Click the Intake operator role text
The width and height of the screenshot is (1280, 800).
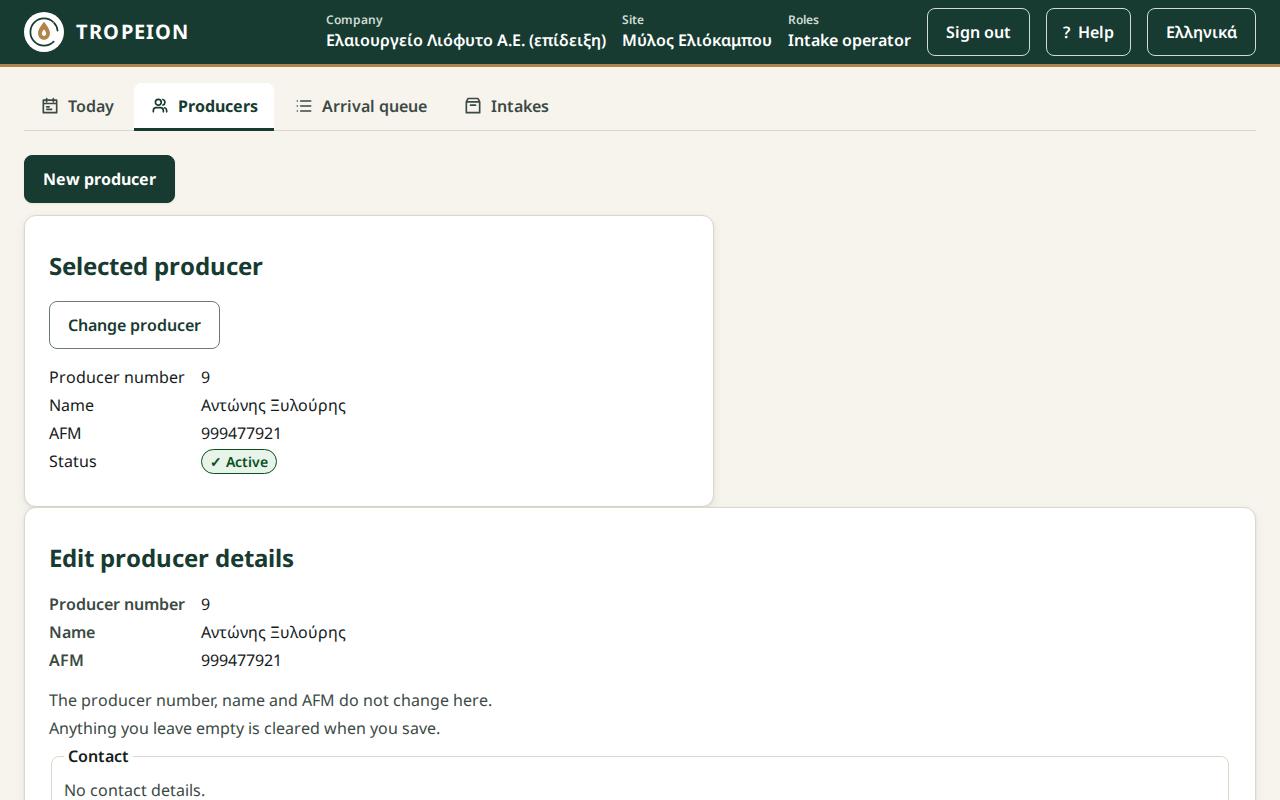[x=849, y=41]
